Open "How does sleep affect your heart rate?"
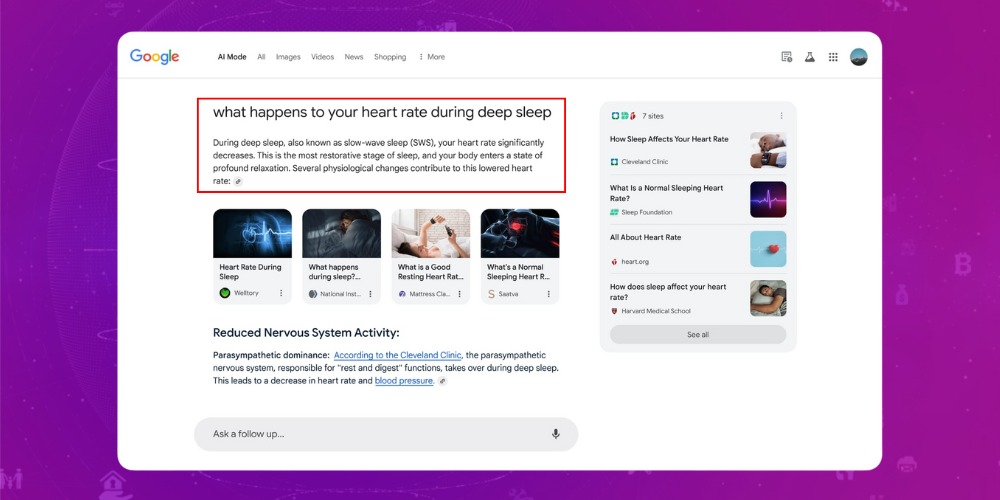The width and height of the screenshot is (1000, 500). click(x=668, y=292)
